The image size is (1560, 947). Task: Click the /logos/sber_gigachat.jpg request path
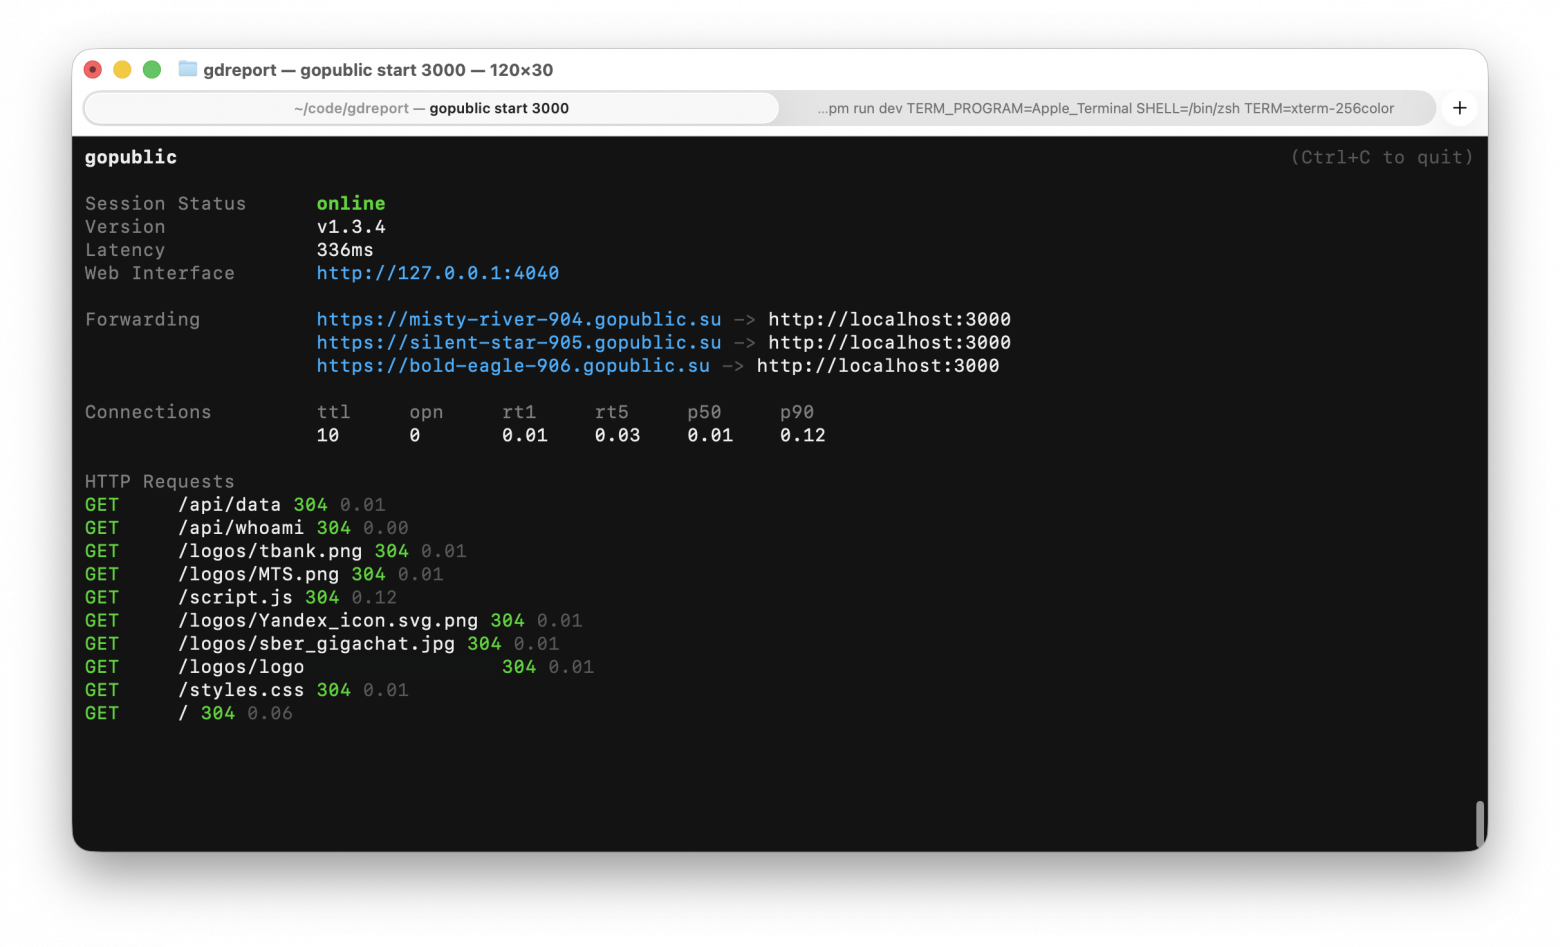[316, 643]
